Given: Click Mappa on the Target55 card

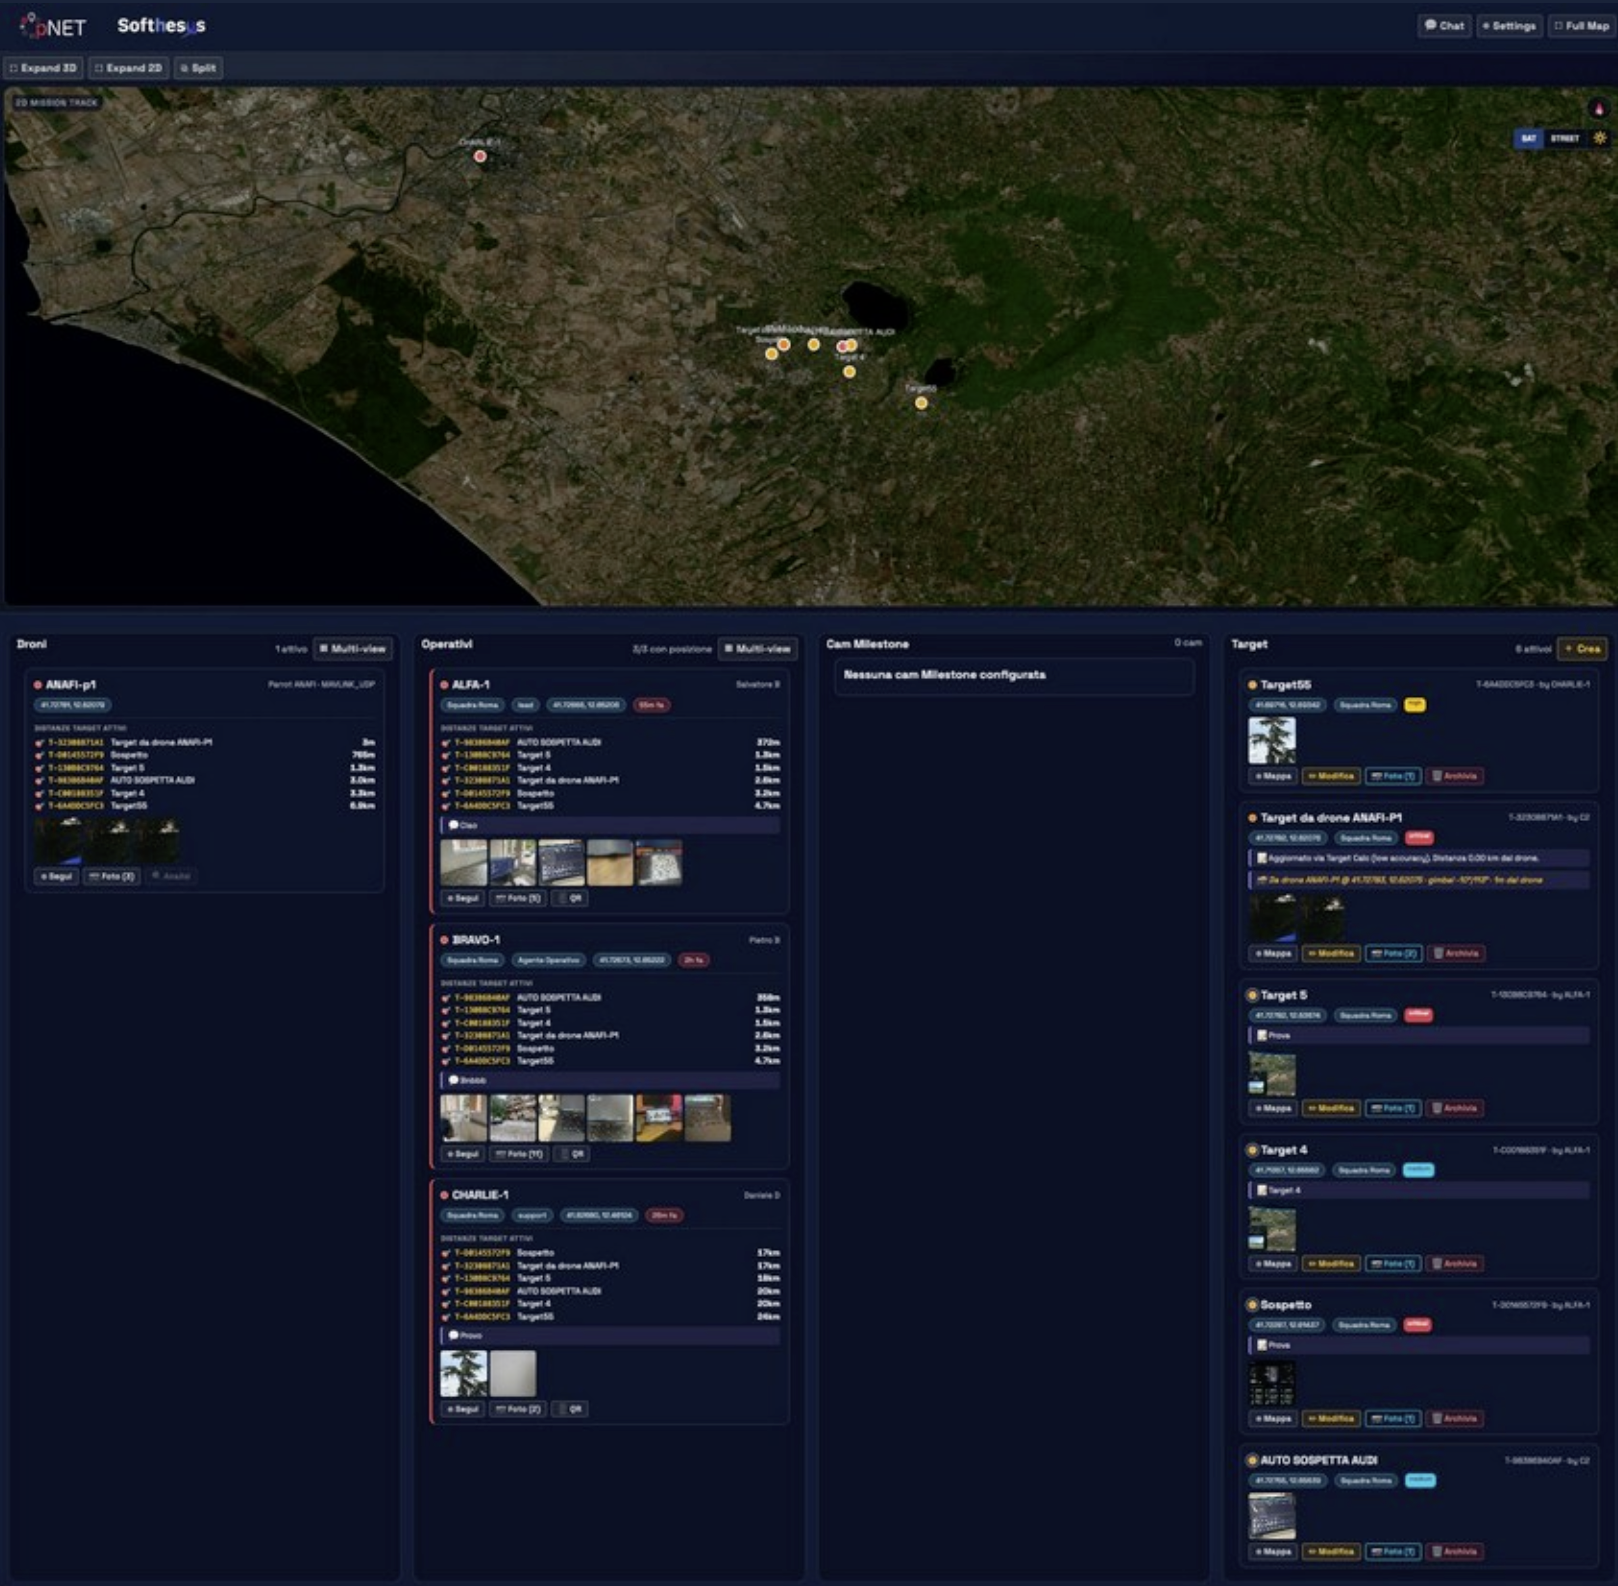Looking at the screenshot, I should click(x=1273, y=776).
